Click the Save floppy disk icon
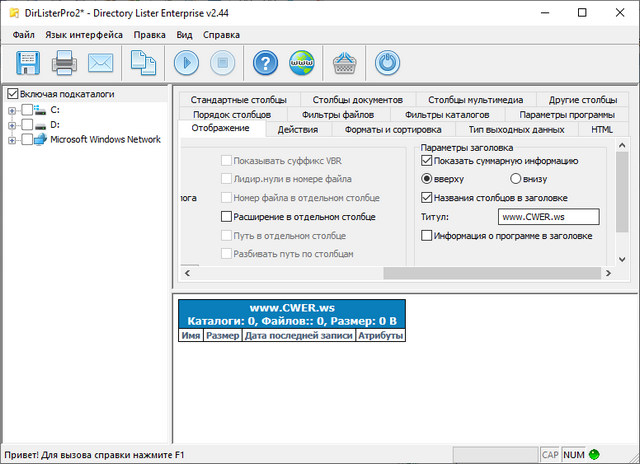This screenshot has width=640, height=464. (x=26, y=63)
